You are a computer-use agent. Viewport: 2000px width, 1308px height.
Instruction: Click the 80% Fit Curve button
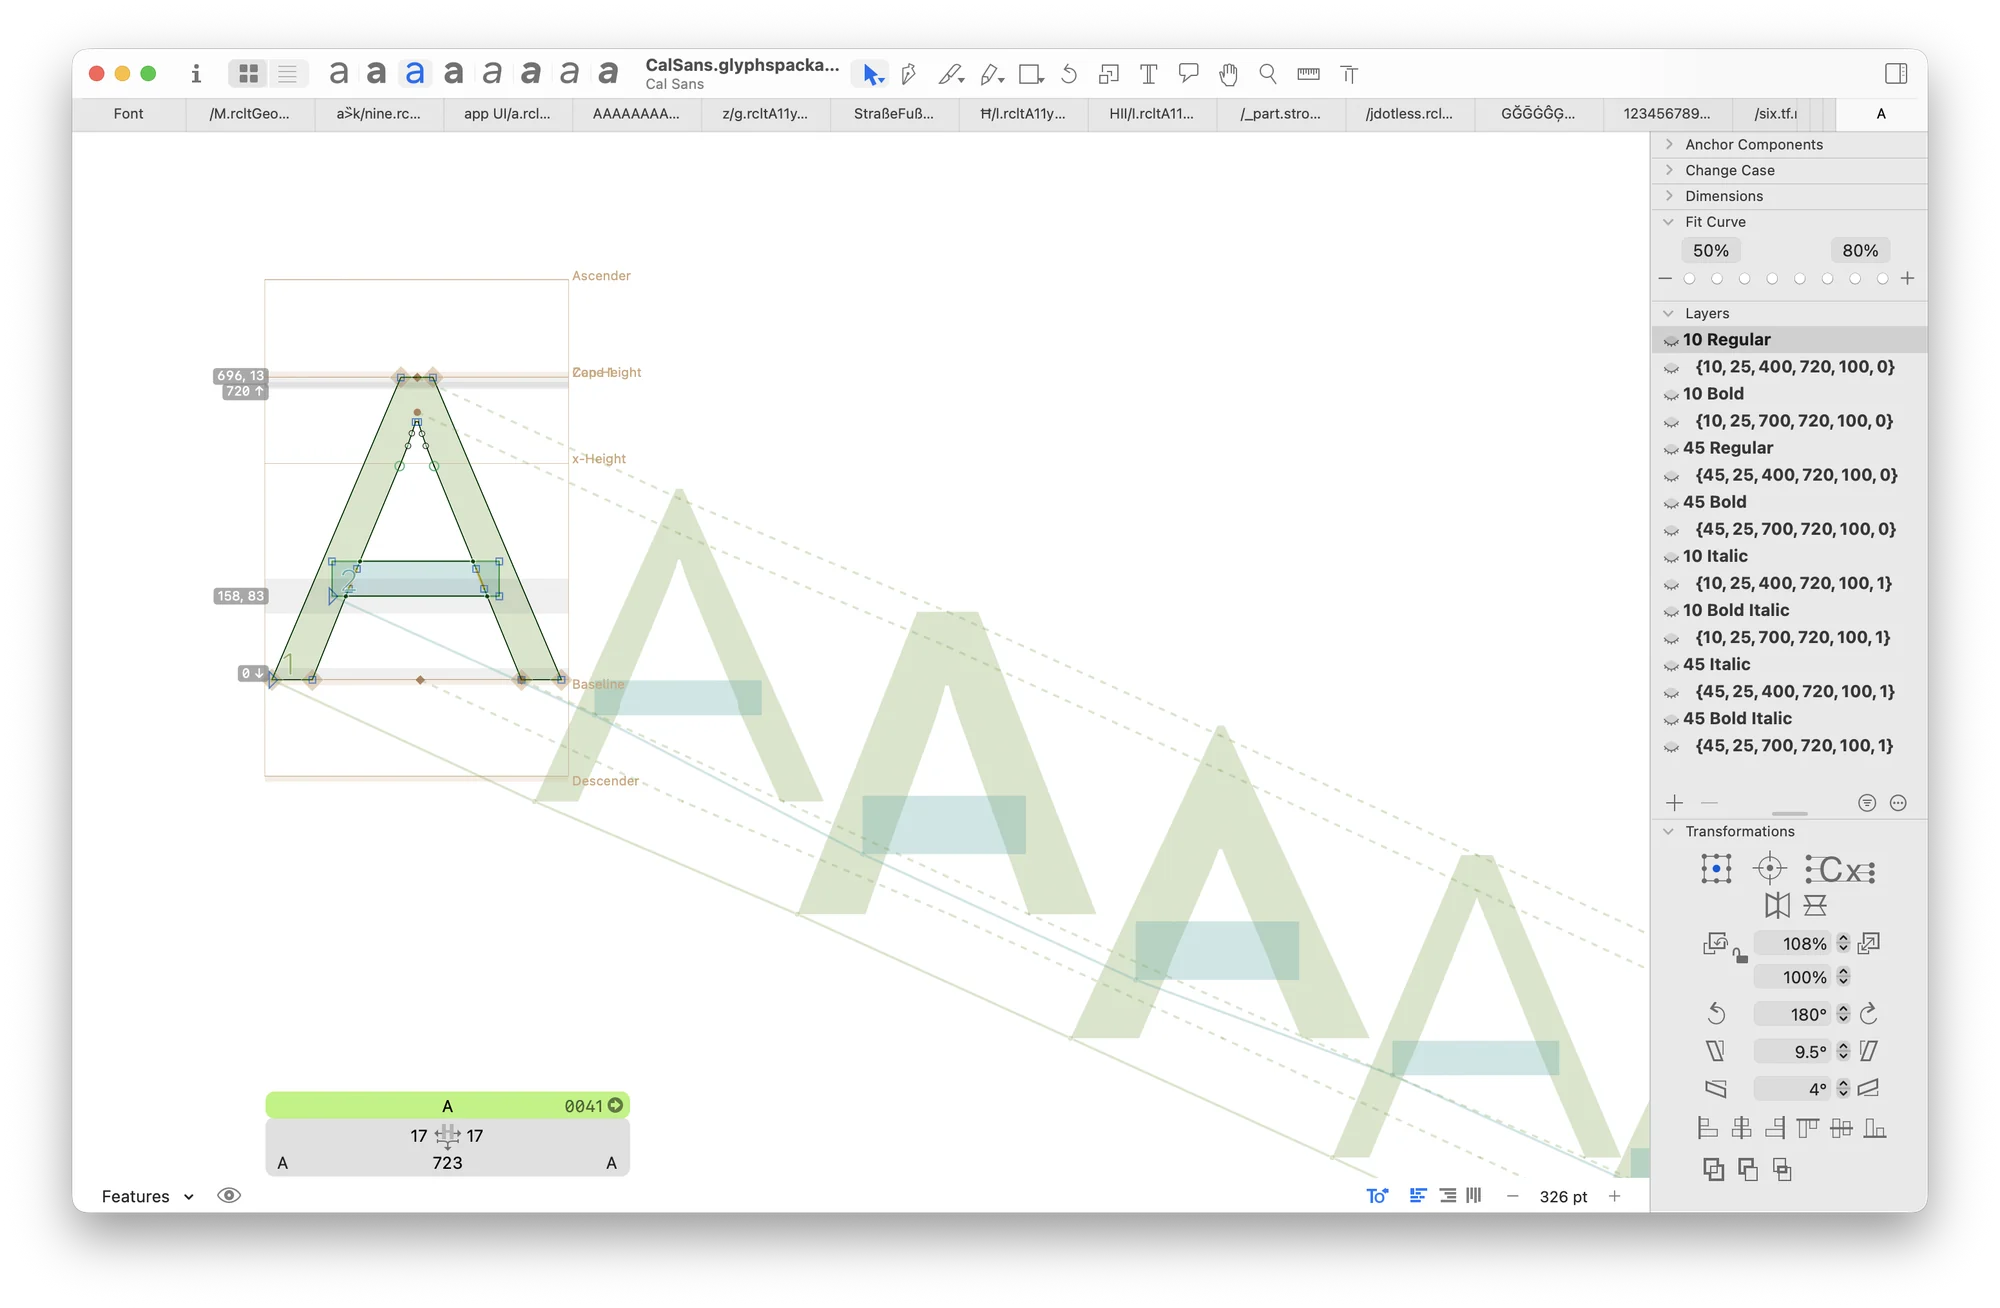point(1860,250)
